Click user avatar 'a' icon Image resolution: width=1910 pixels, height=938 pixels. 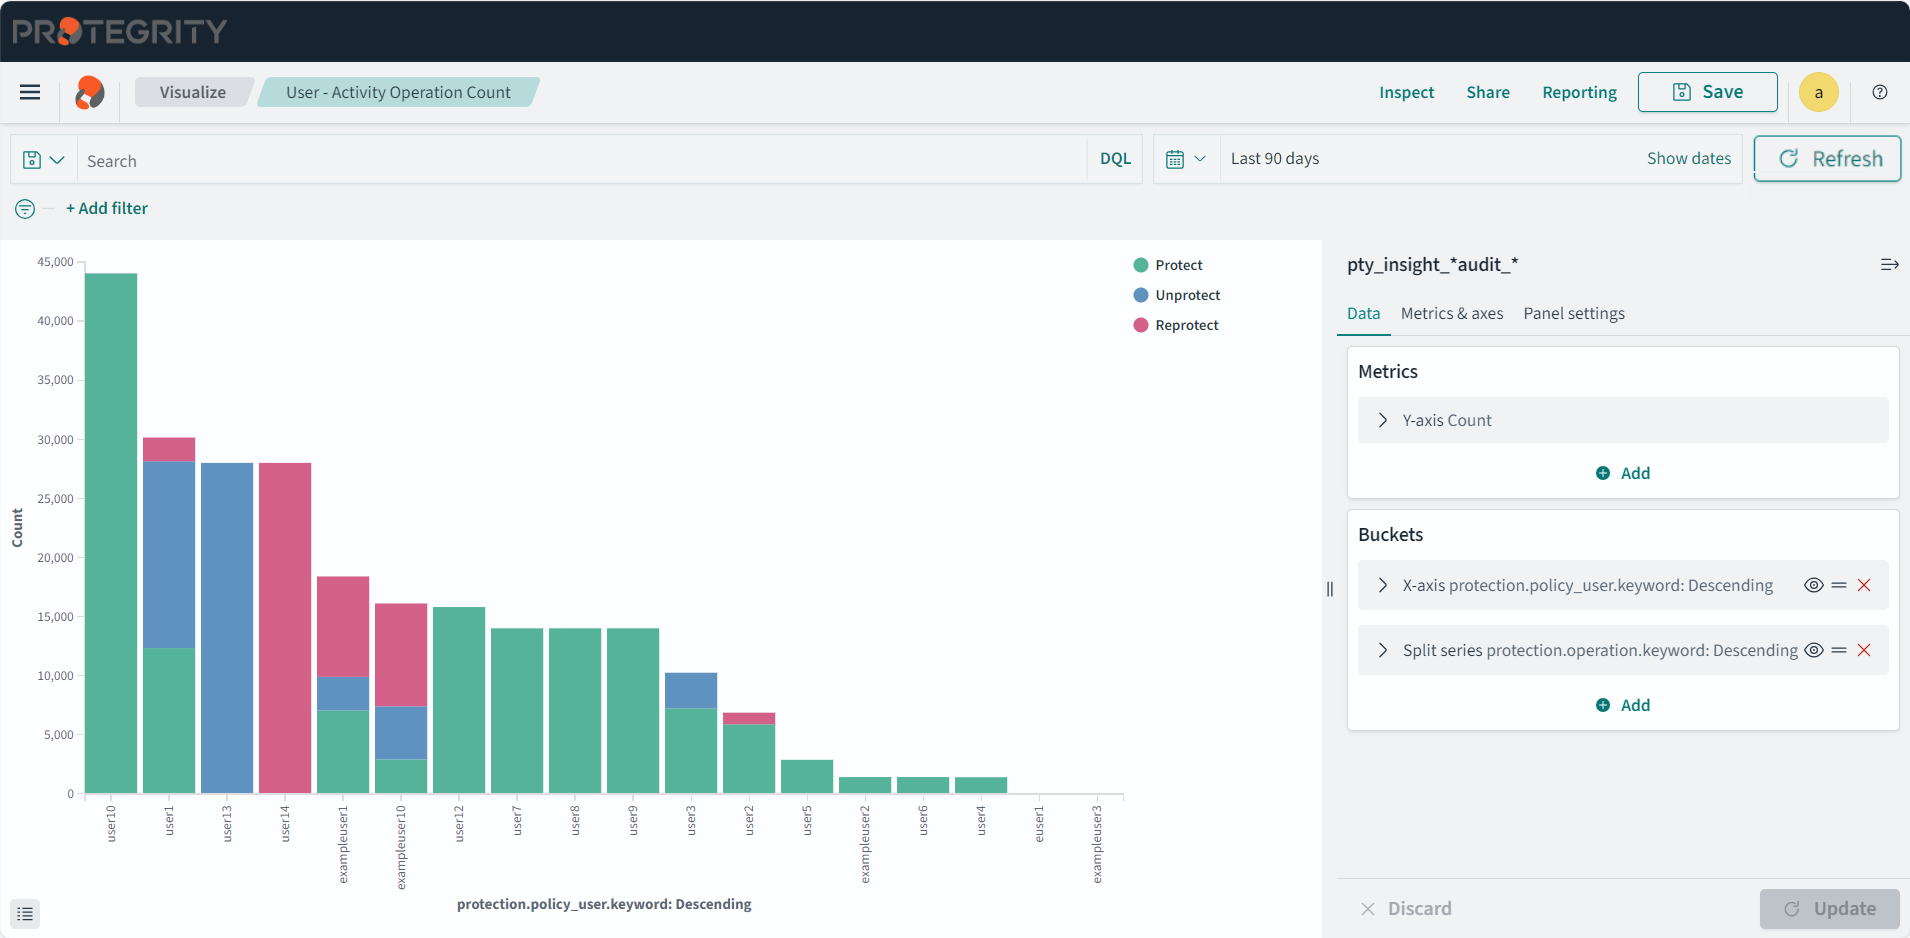pos(1818,92)
